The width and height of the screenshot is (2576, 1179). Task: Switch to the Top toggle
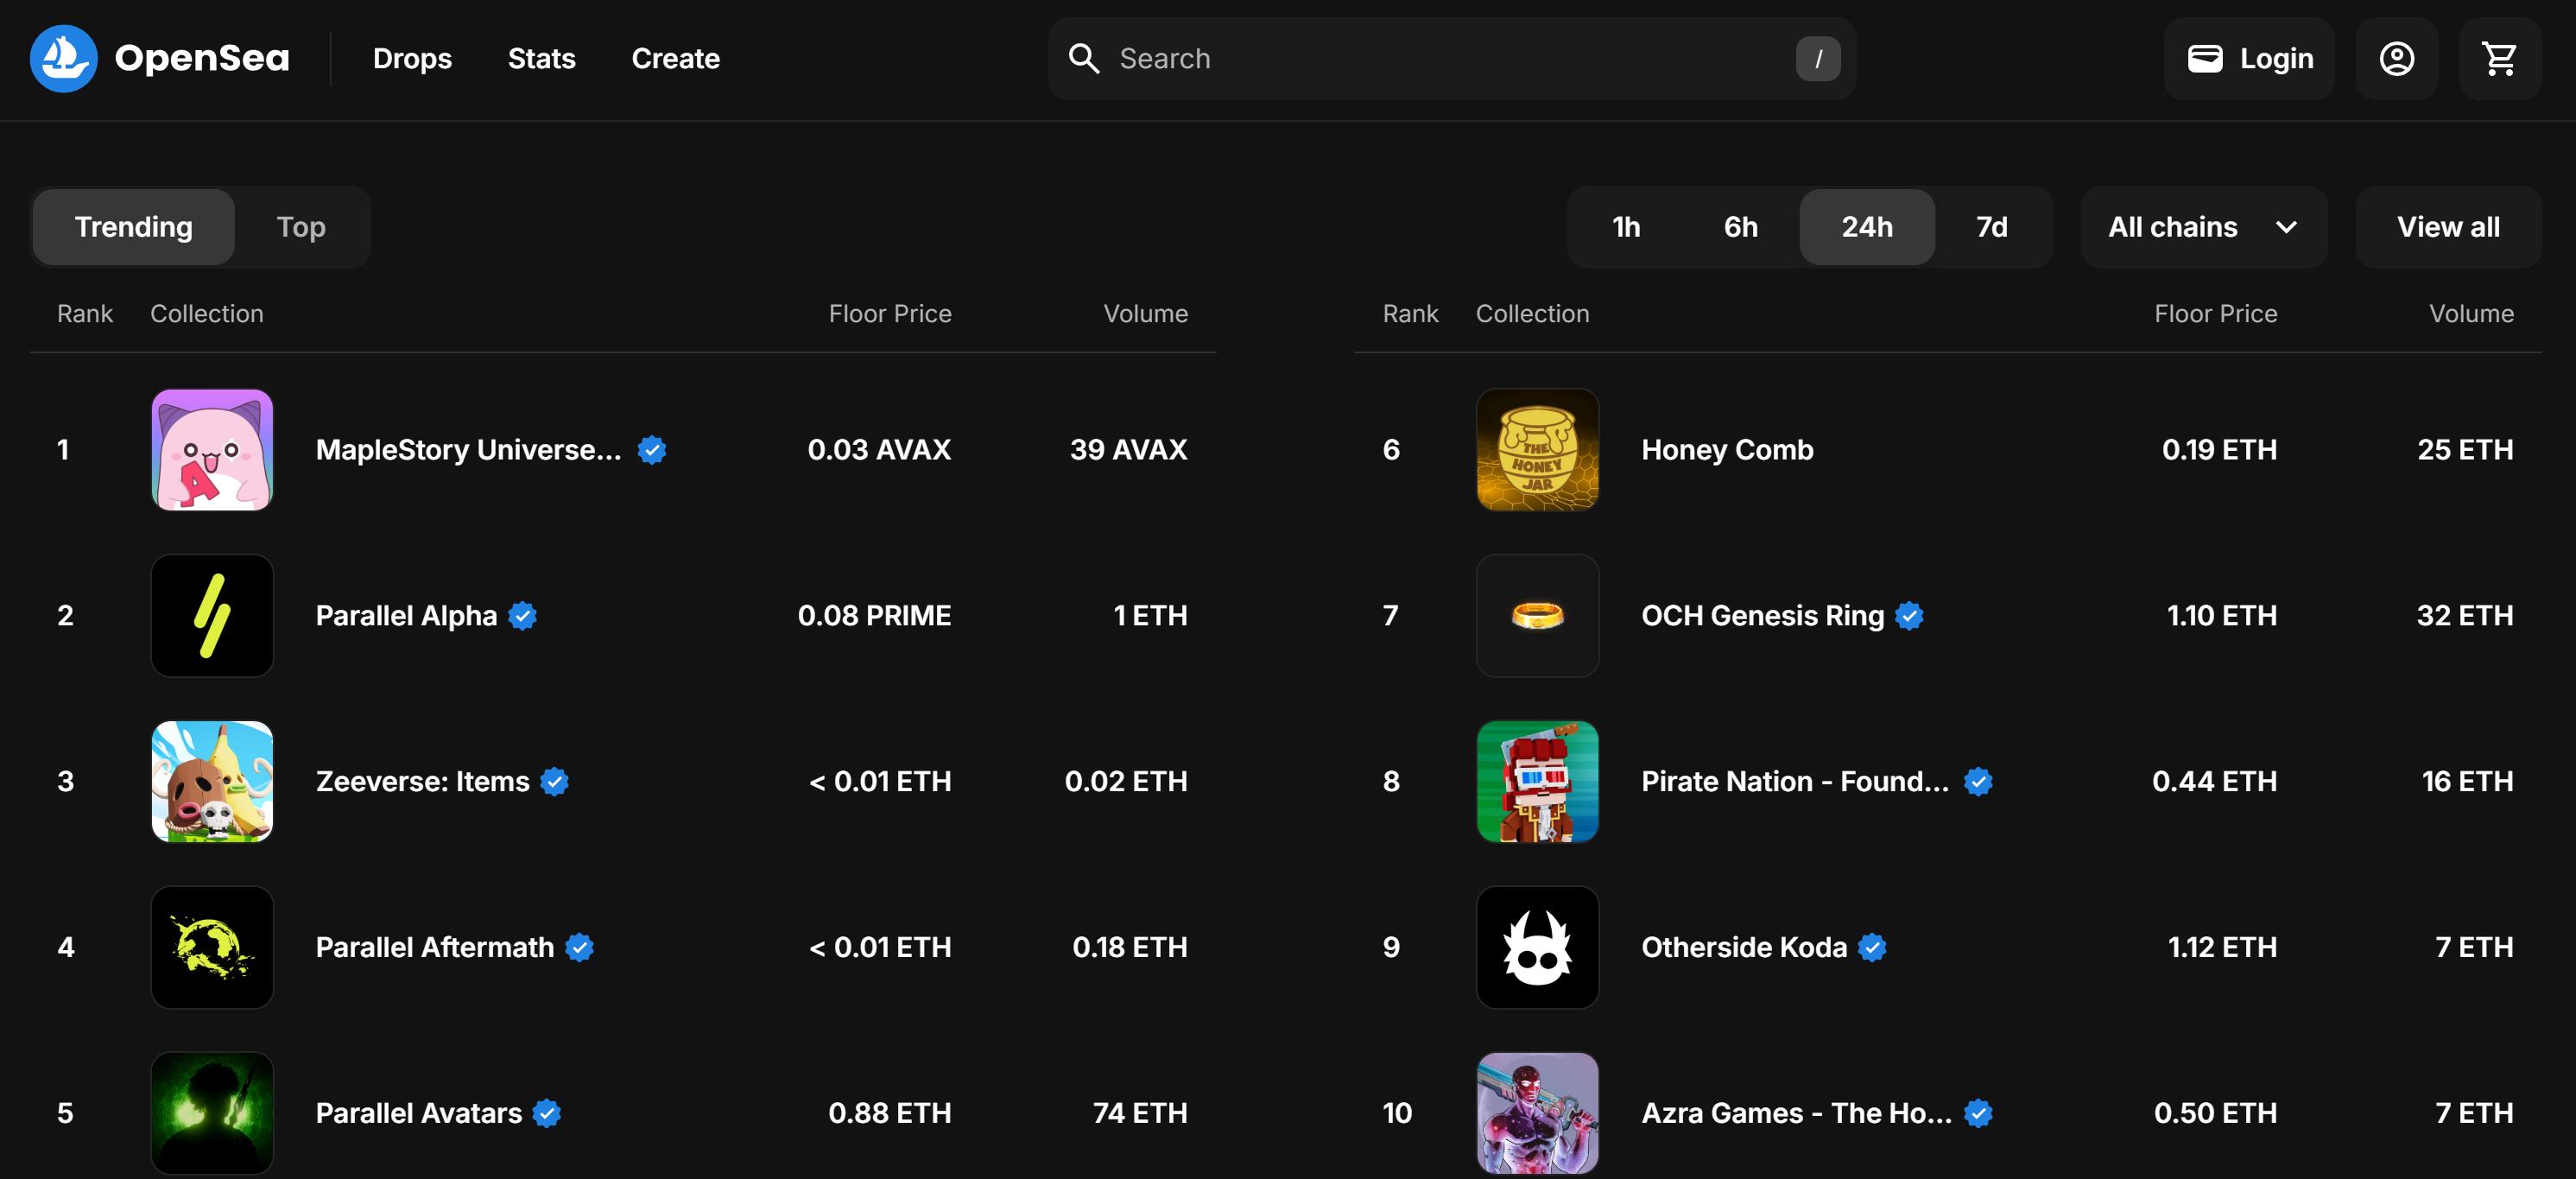pos(301,227)
